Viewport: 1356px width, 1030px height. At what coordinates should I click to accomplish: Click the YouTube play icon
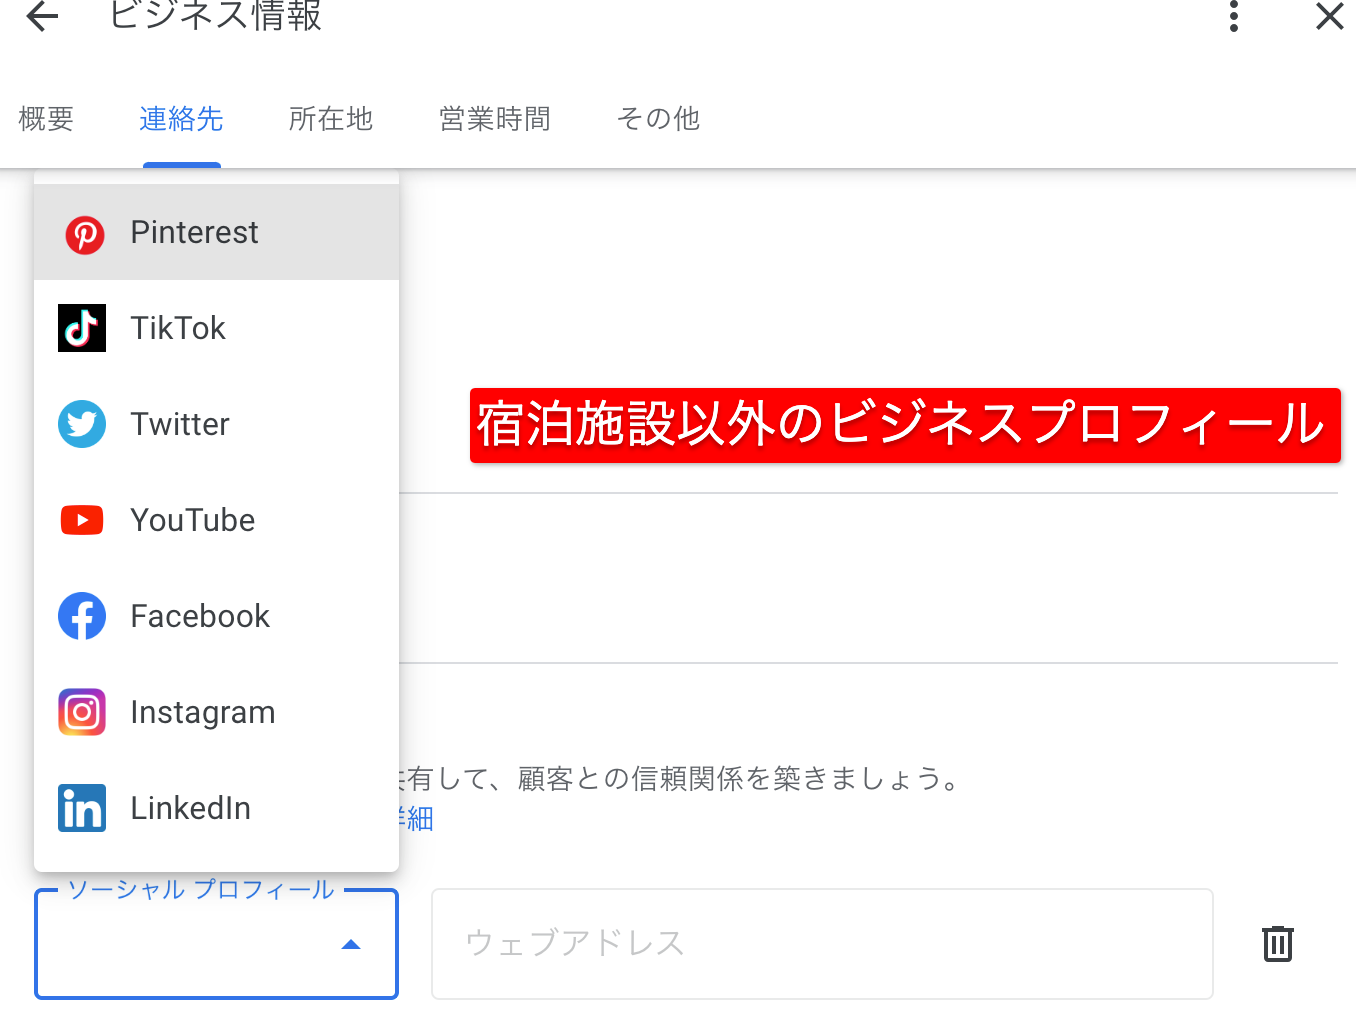point(82,520)
